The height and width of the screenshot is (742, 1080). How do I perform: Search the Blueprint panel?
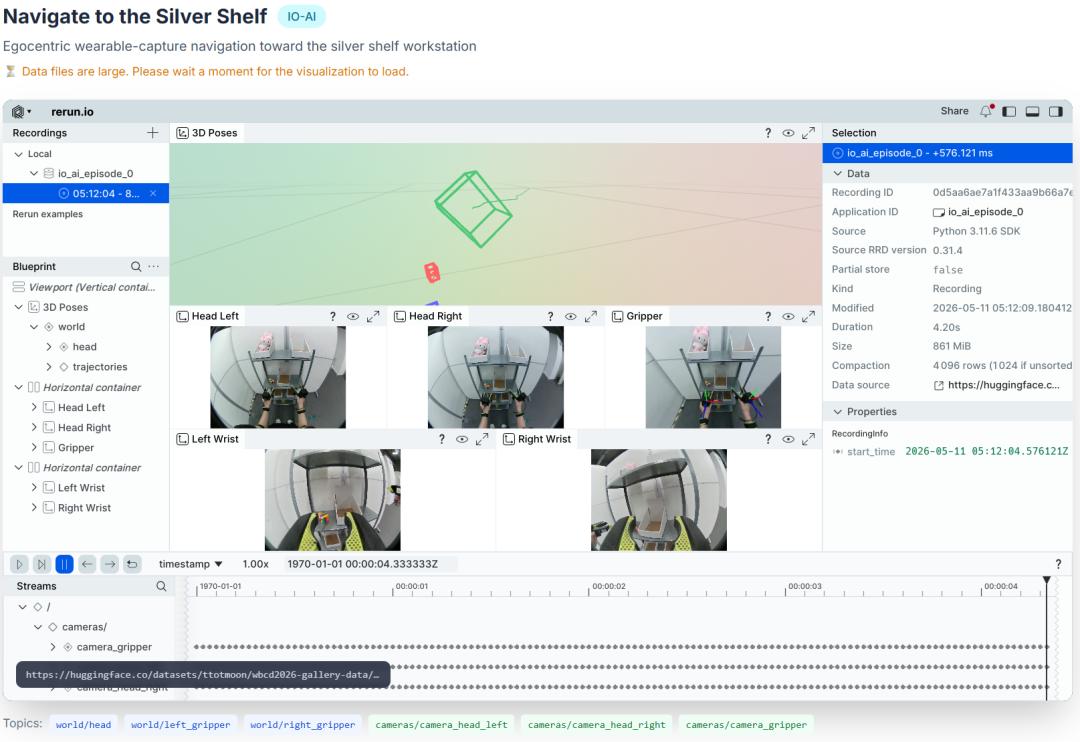coord(136,267)
